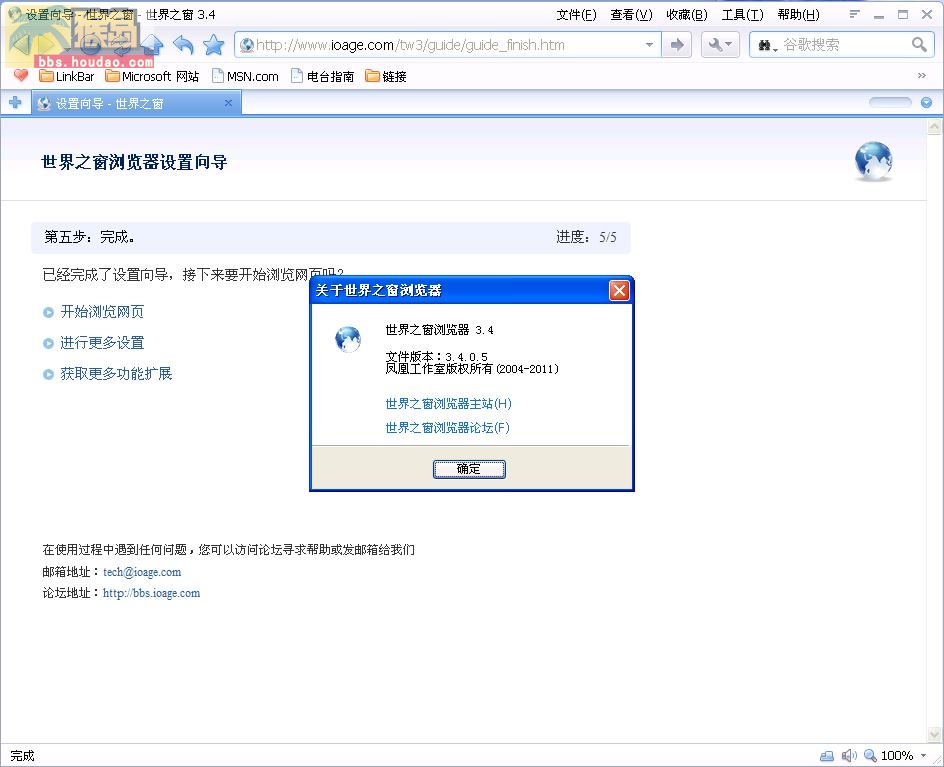Viewport: 944px width, 767px height.
Task: Open the 世界之窗浏览器主站(H) link
Action: (449, 403)
